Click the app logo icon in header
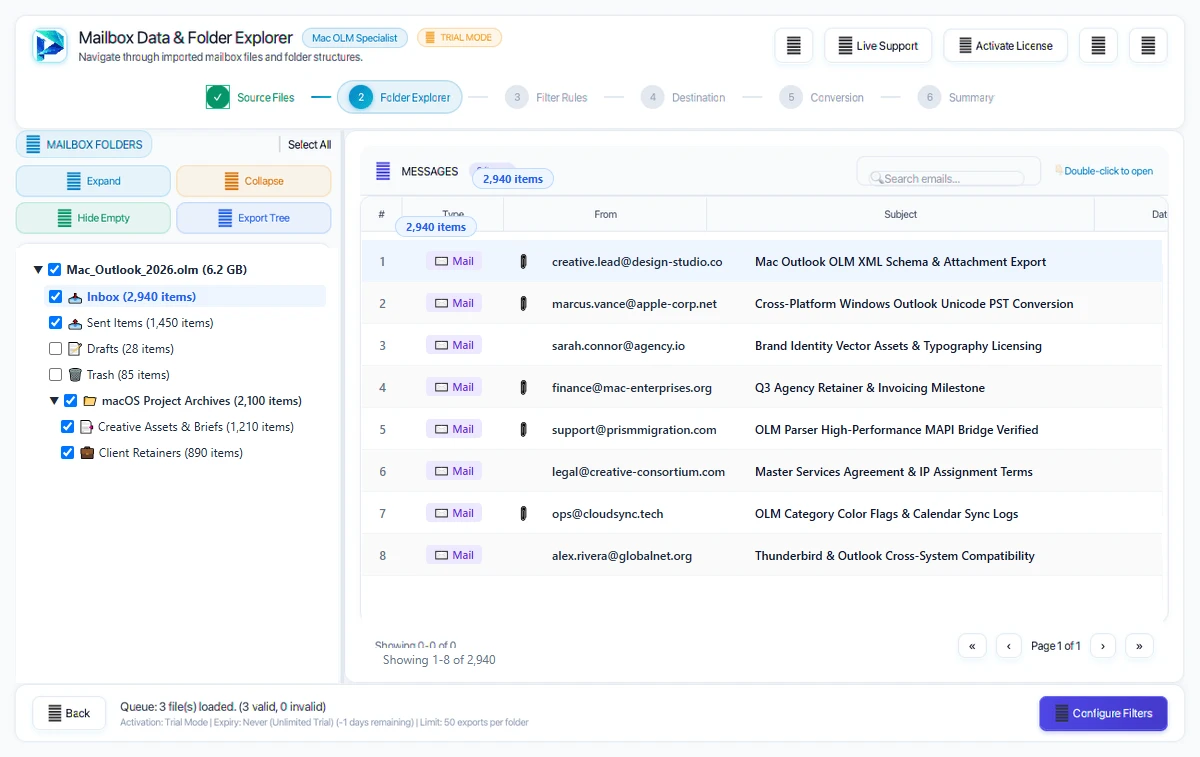Image resolution: width=1200 pixels, height=757 pixels. click(x=49, y=46)
